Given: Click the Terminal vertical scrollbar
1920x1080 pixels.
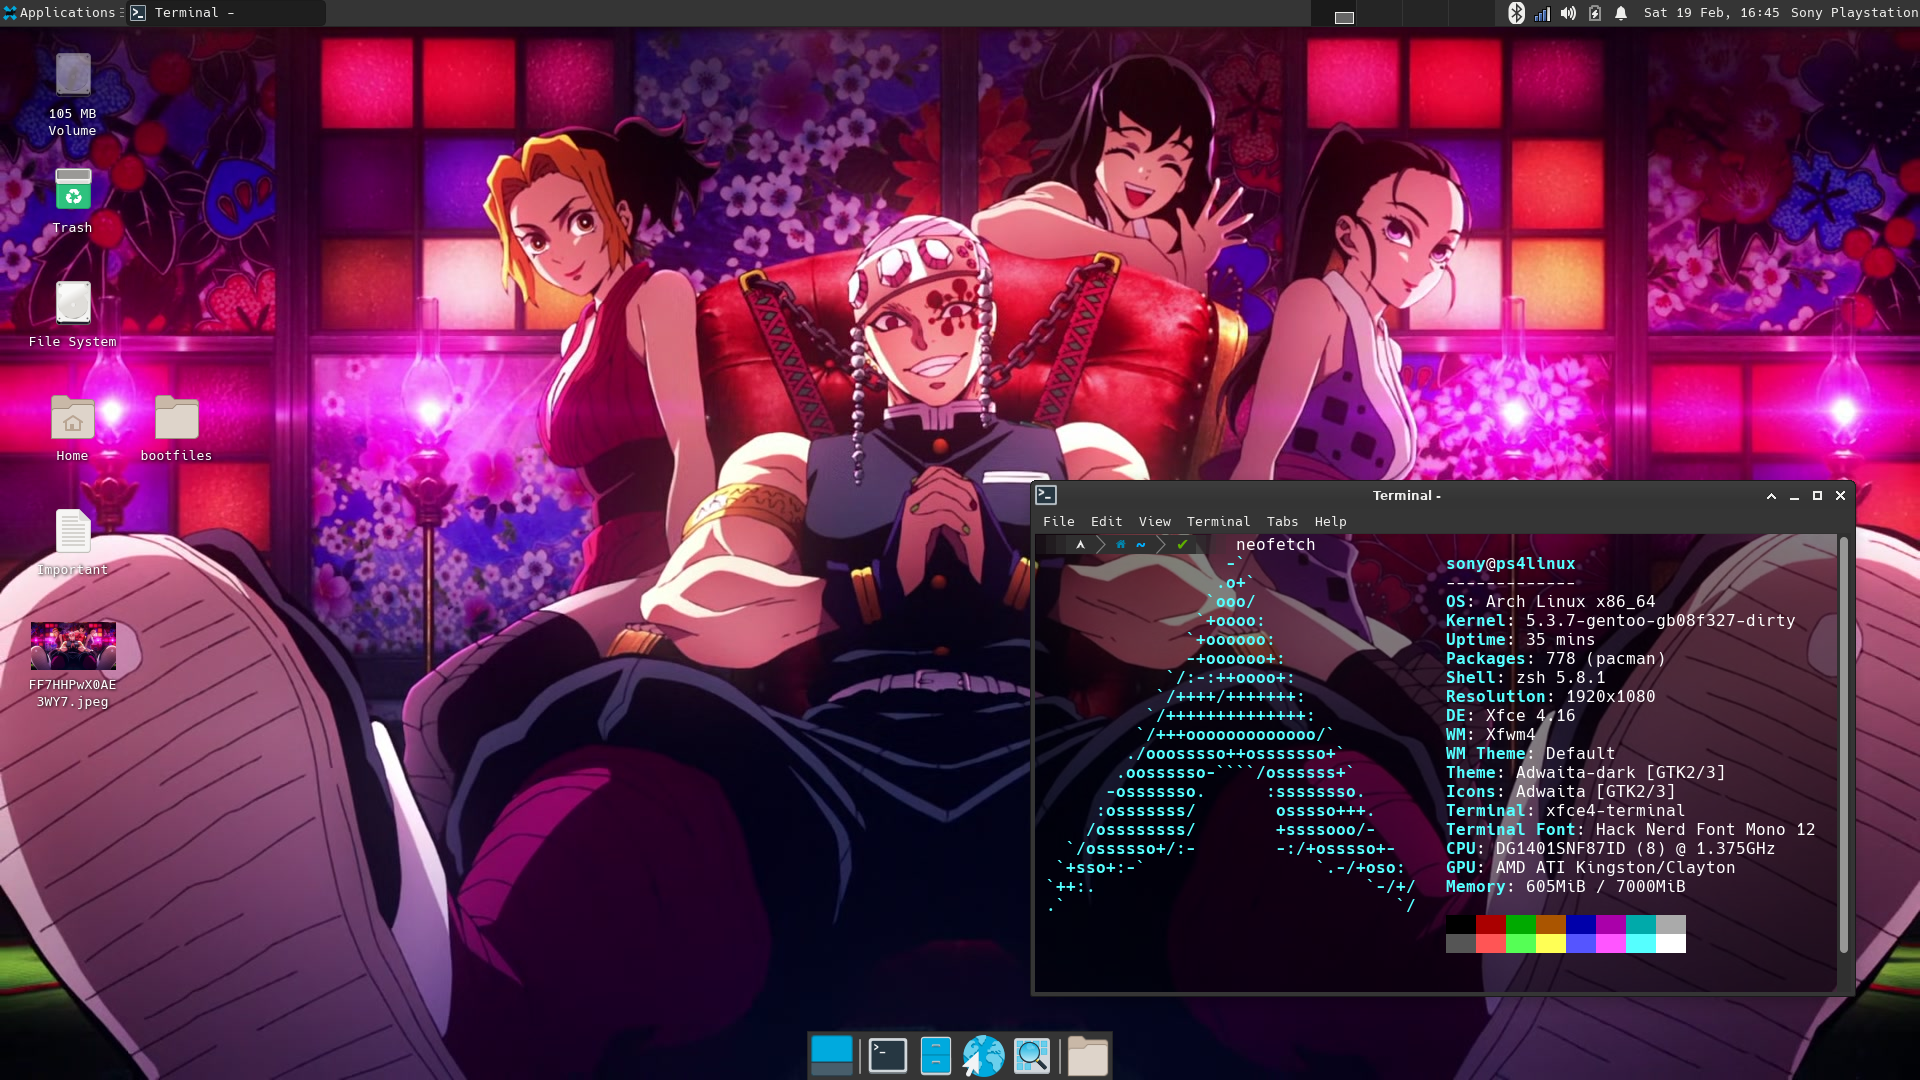Looking at the screenshot, I should (1843, 745).
